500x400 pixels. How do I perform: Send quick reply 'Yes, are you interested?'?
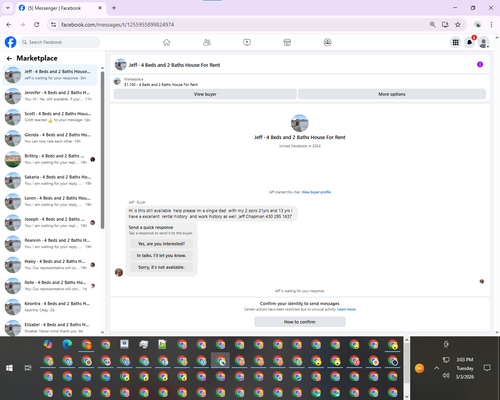click(161, 244)
